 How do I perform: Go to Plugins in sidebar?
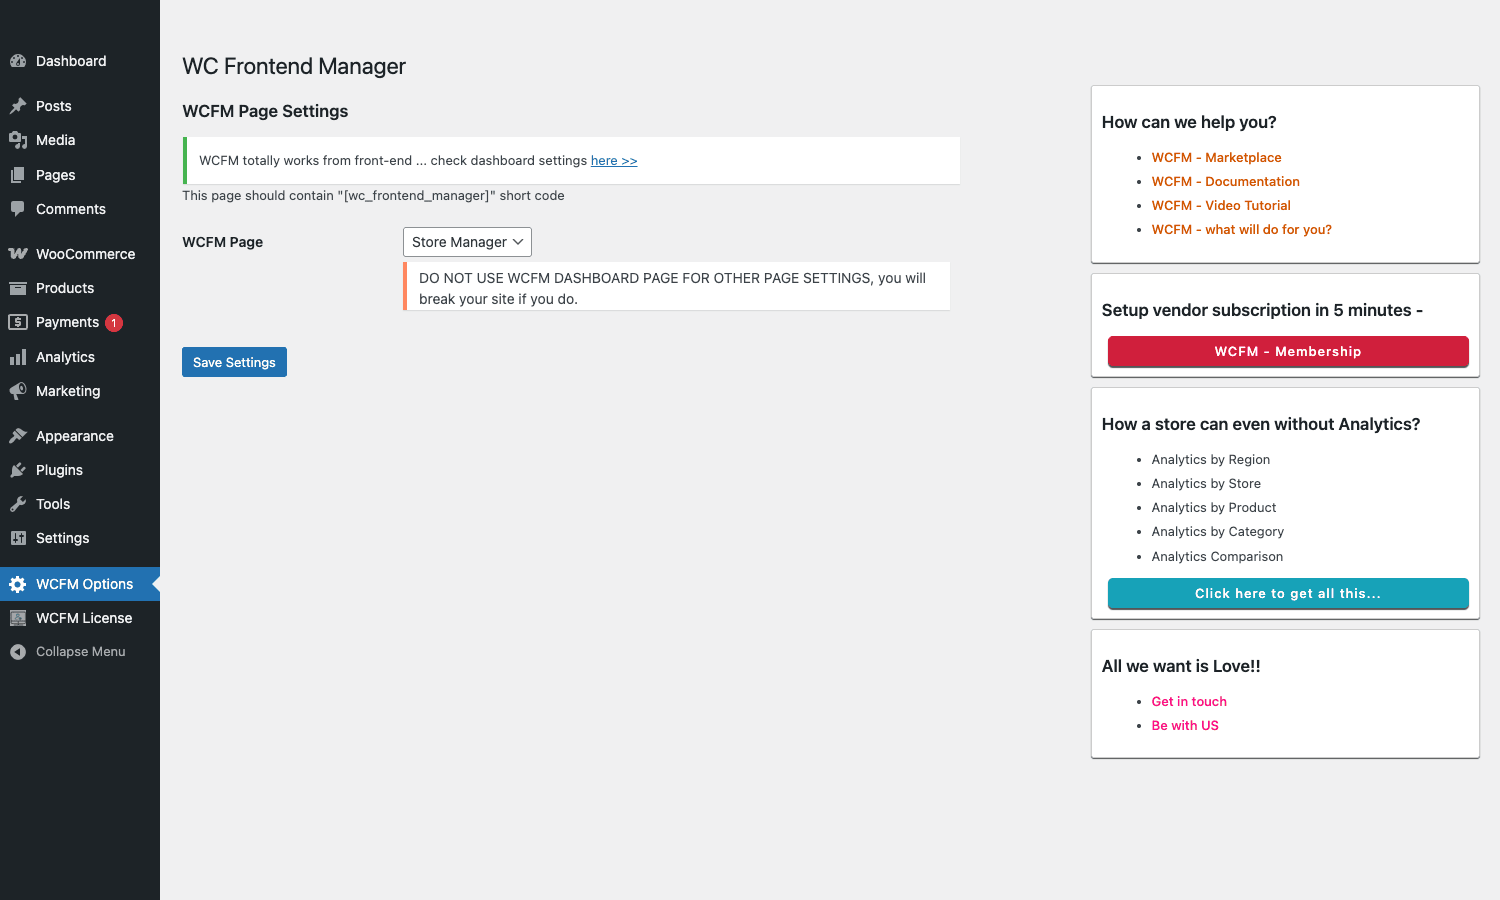pos(80,470)
